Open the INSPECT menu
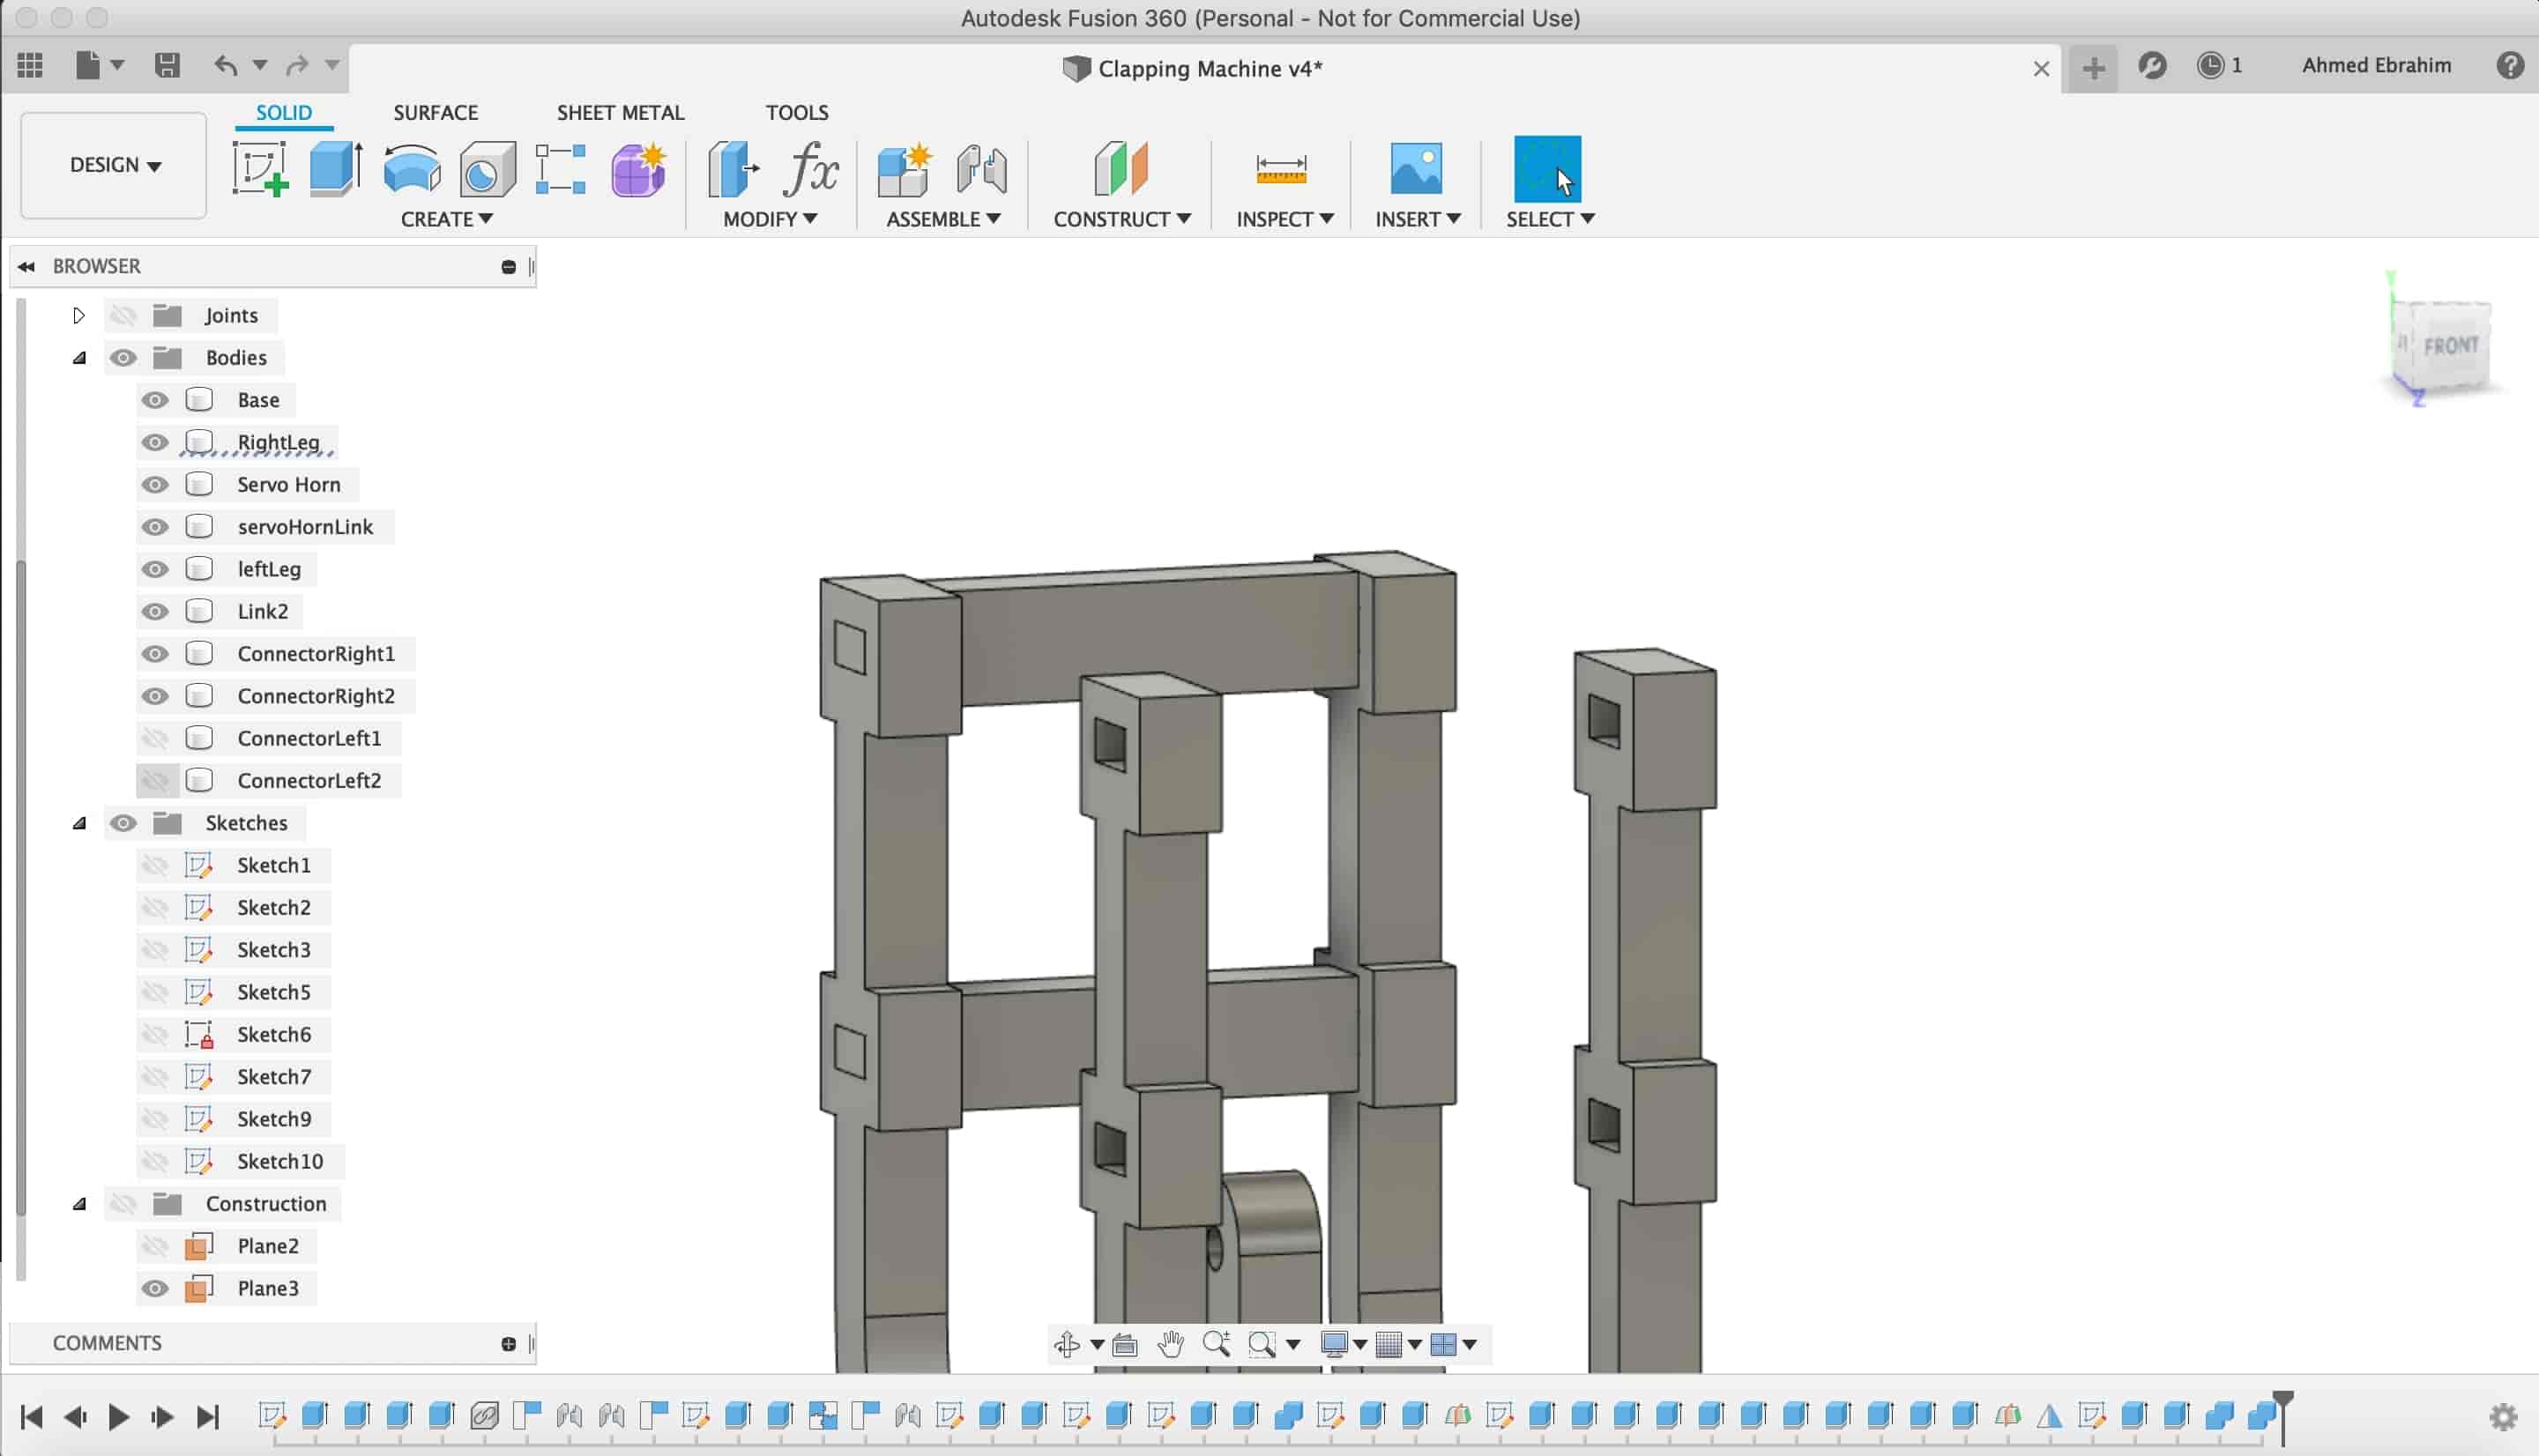This screenshot has height=1456, width=2539. coord(1285,219)
